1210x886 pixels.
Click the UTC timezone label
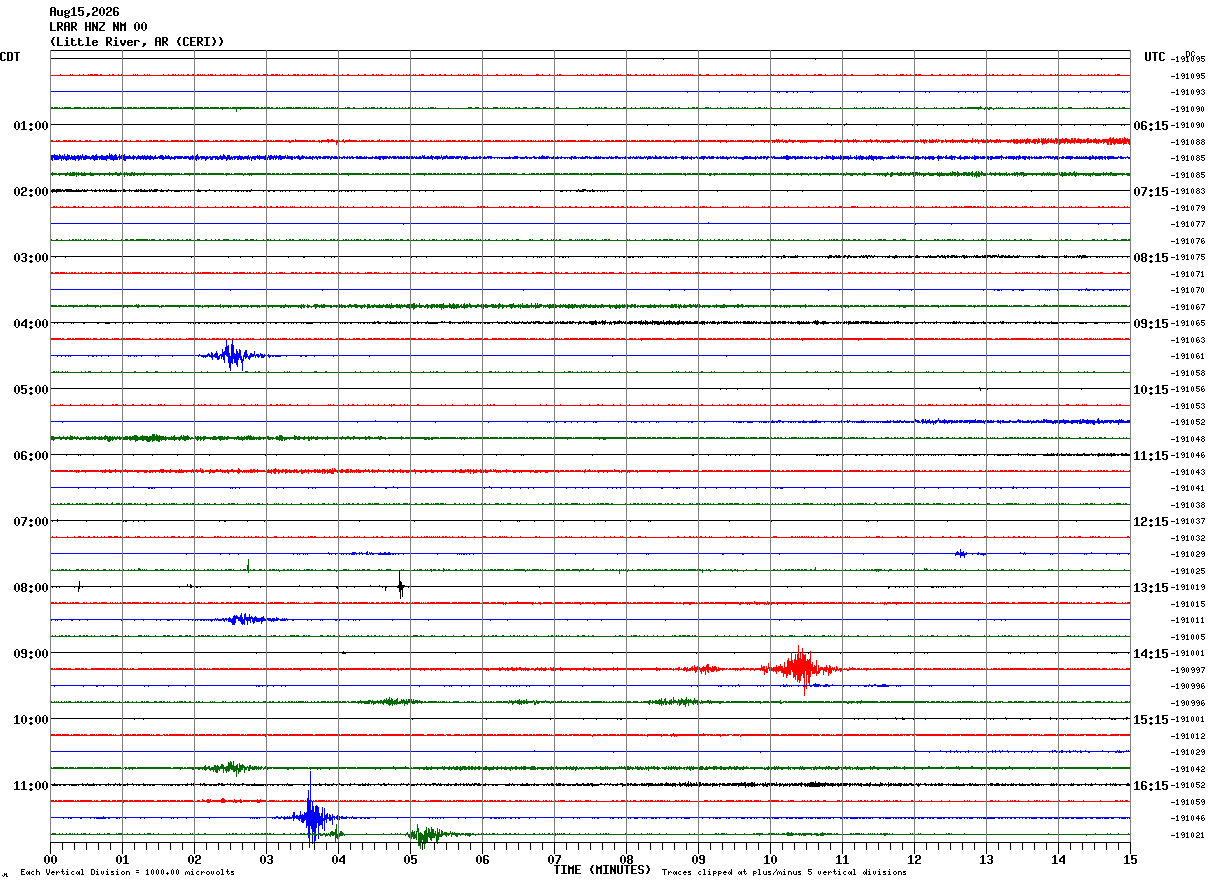click(x=1155, y=57)
